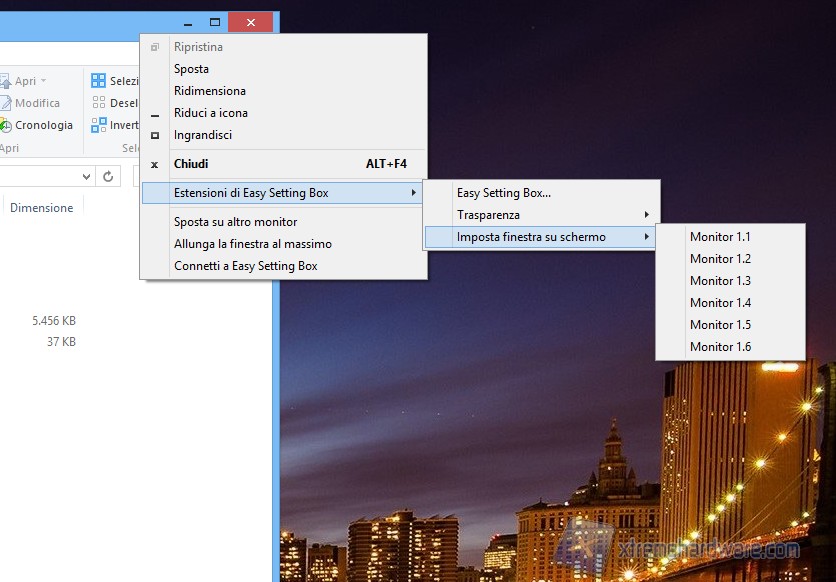The width and height of the screenshot is (836, 582).
Task: Refresh the folder with the address bar reload icon
Action: pos(108,177)
